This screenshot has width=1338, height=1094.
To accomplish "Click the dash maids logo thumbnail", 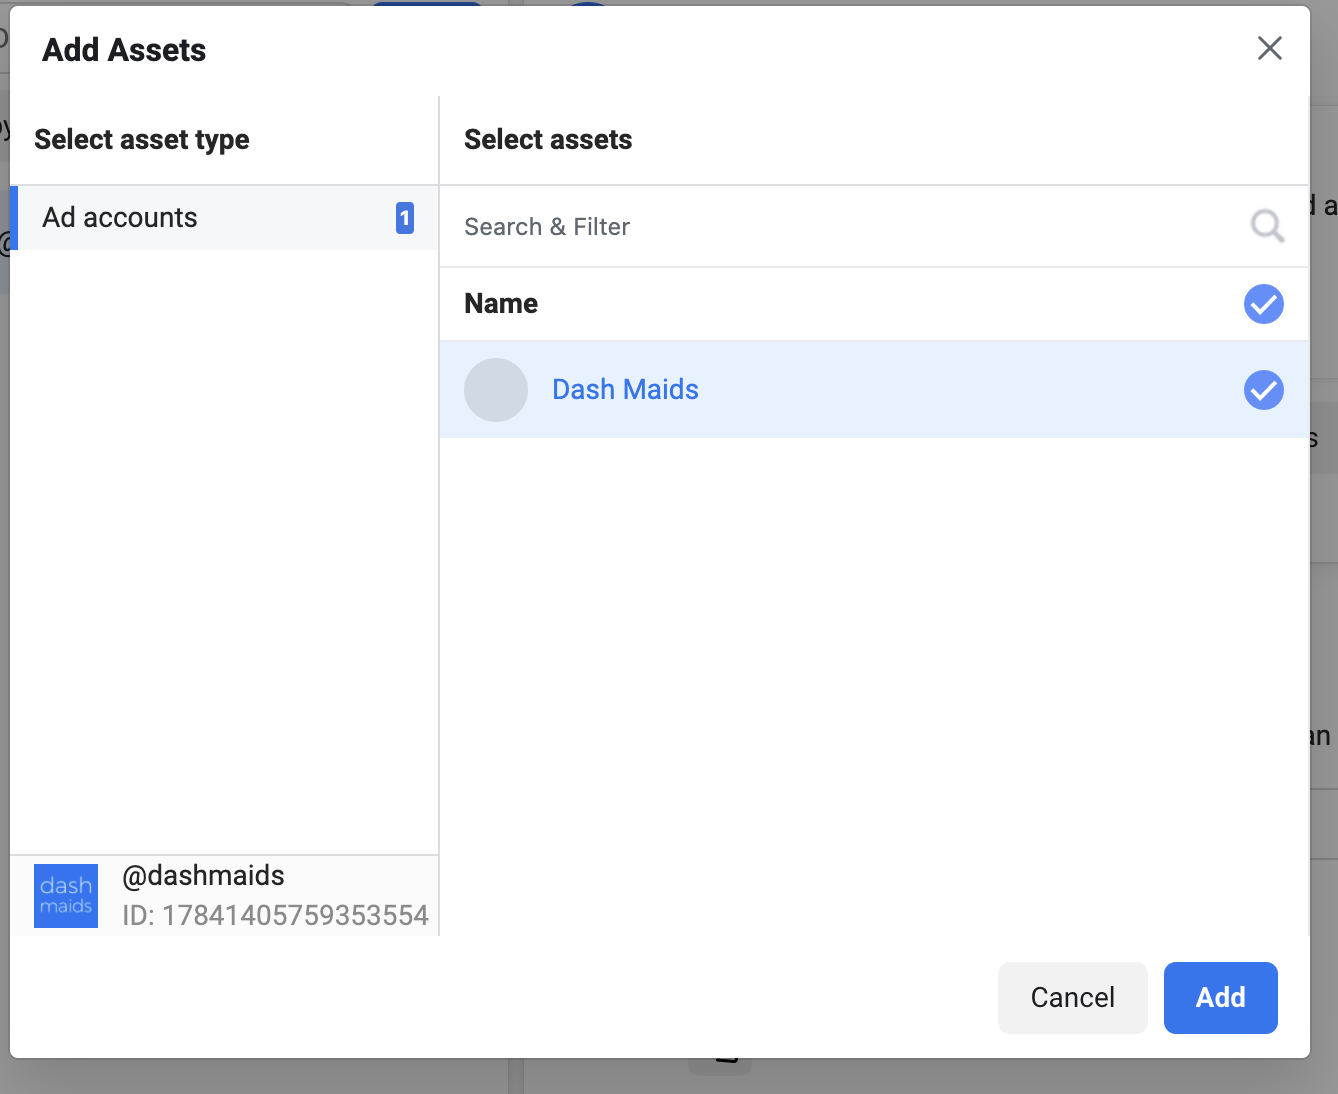I will pos(66,896).
